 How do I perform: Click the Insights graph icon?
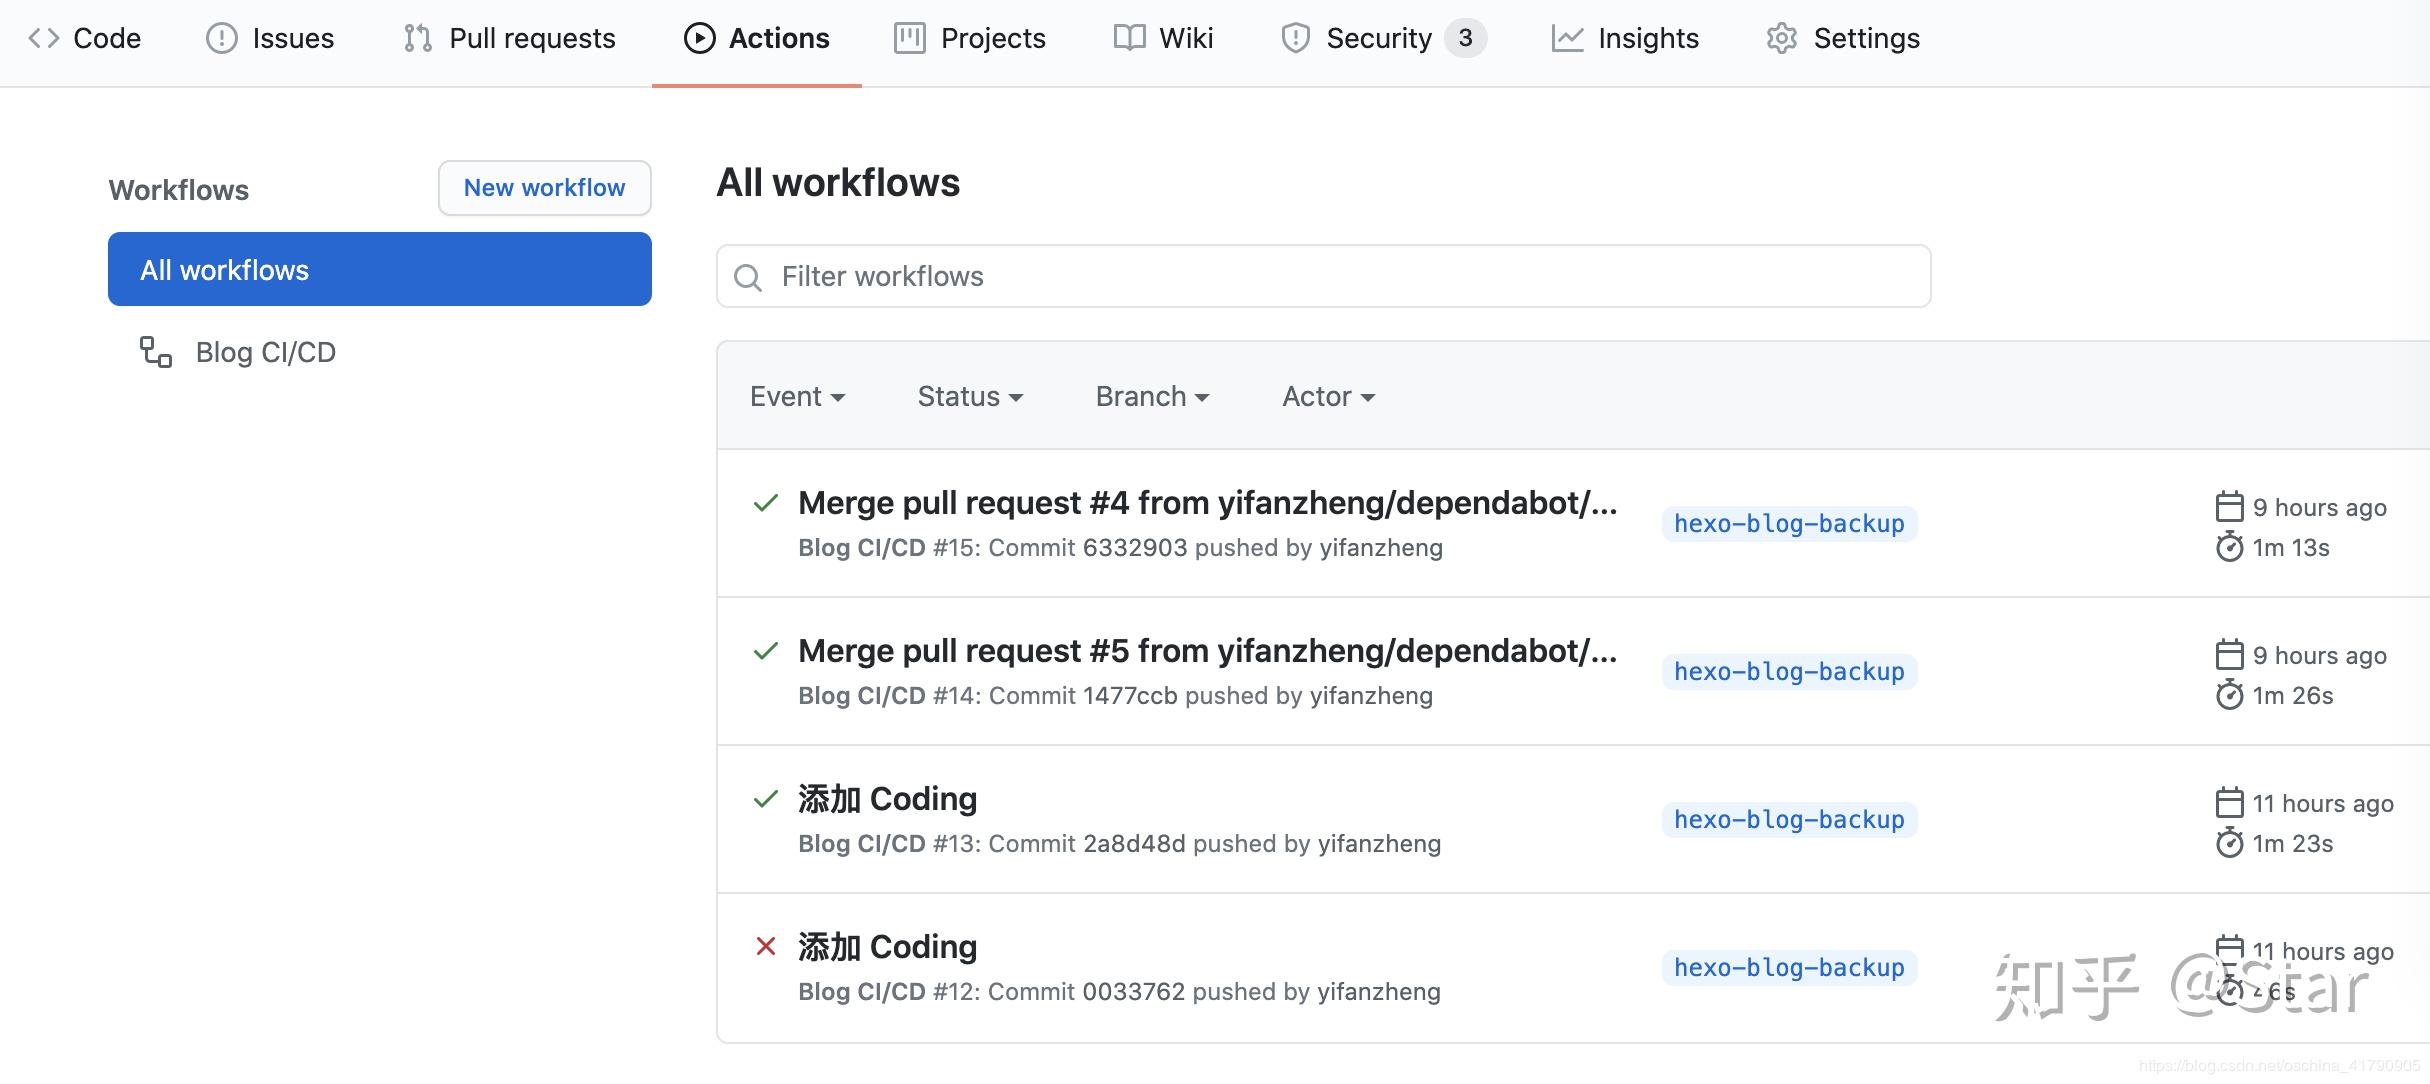1568,37
